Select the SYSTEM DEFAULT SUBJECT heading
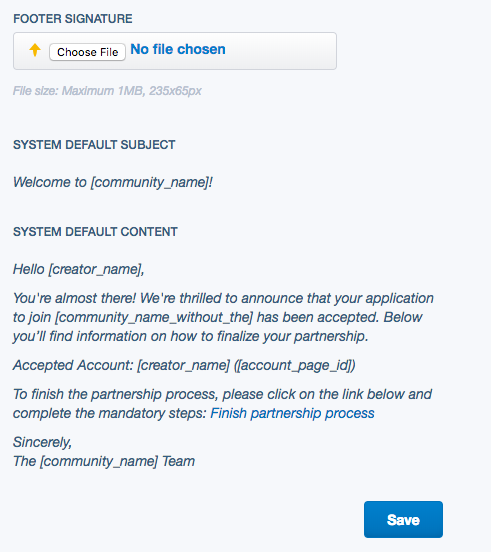 pos(94,145)
